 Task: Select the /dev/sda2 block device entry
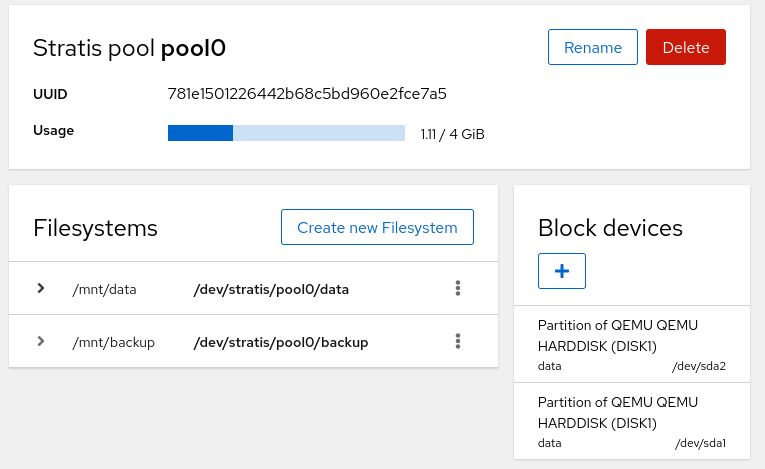pyautogui.click(x=631, y=345)
